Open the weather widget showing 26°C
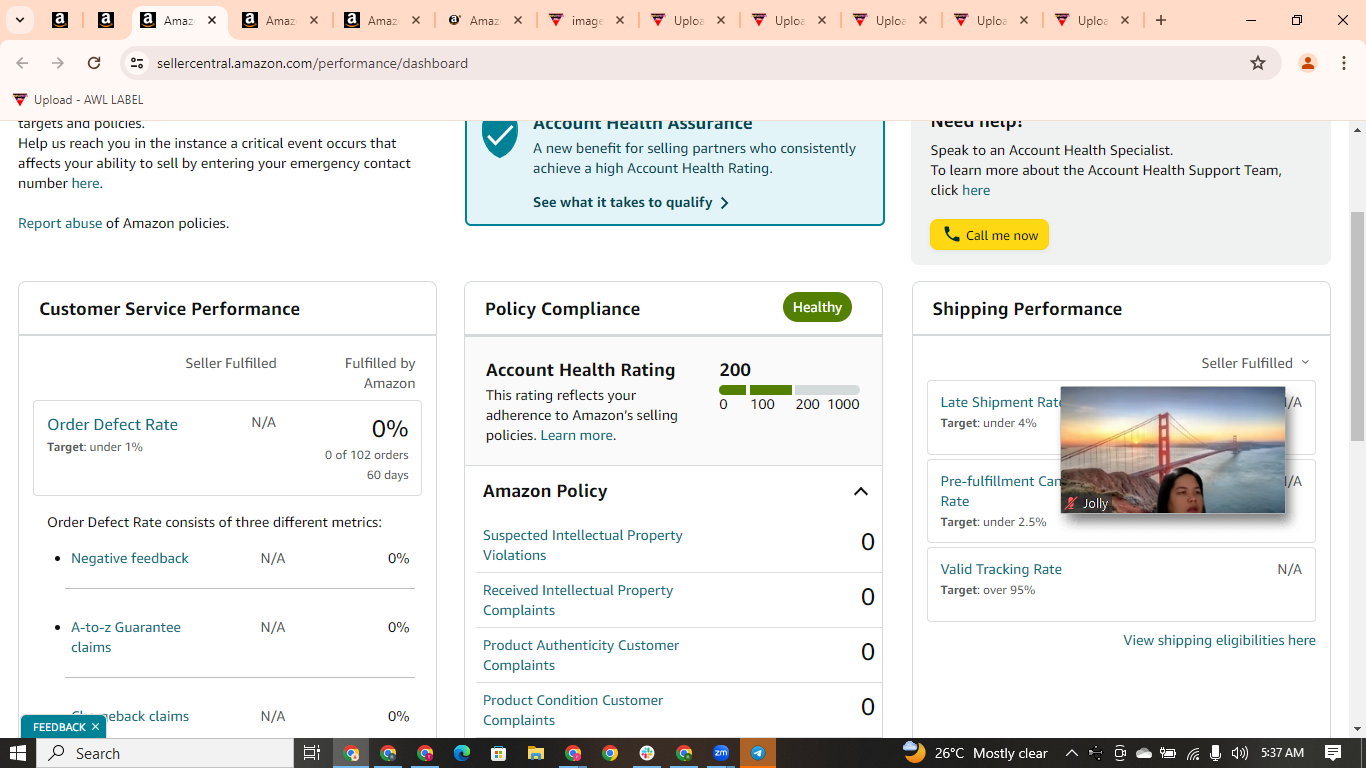This screenshot has height=768, width=1366. coord(976,753)
